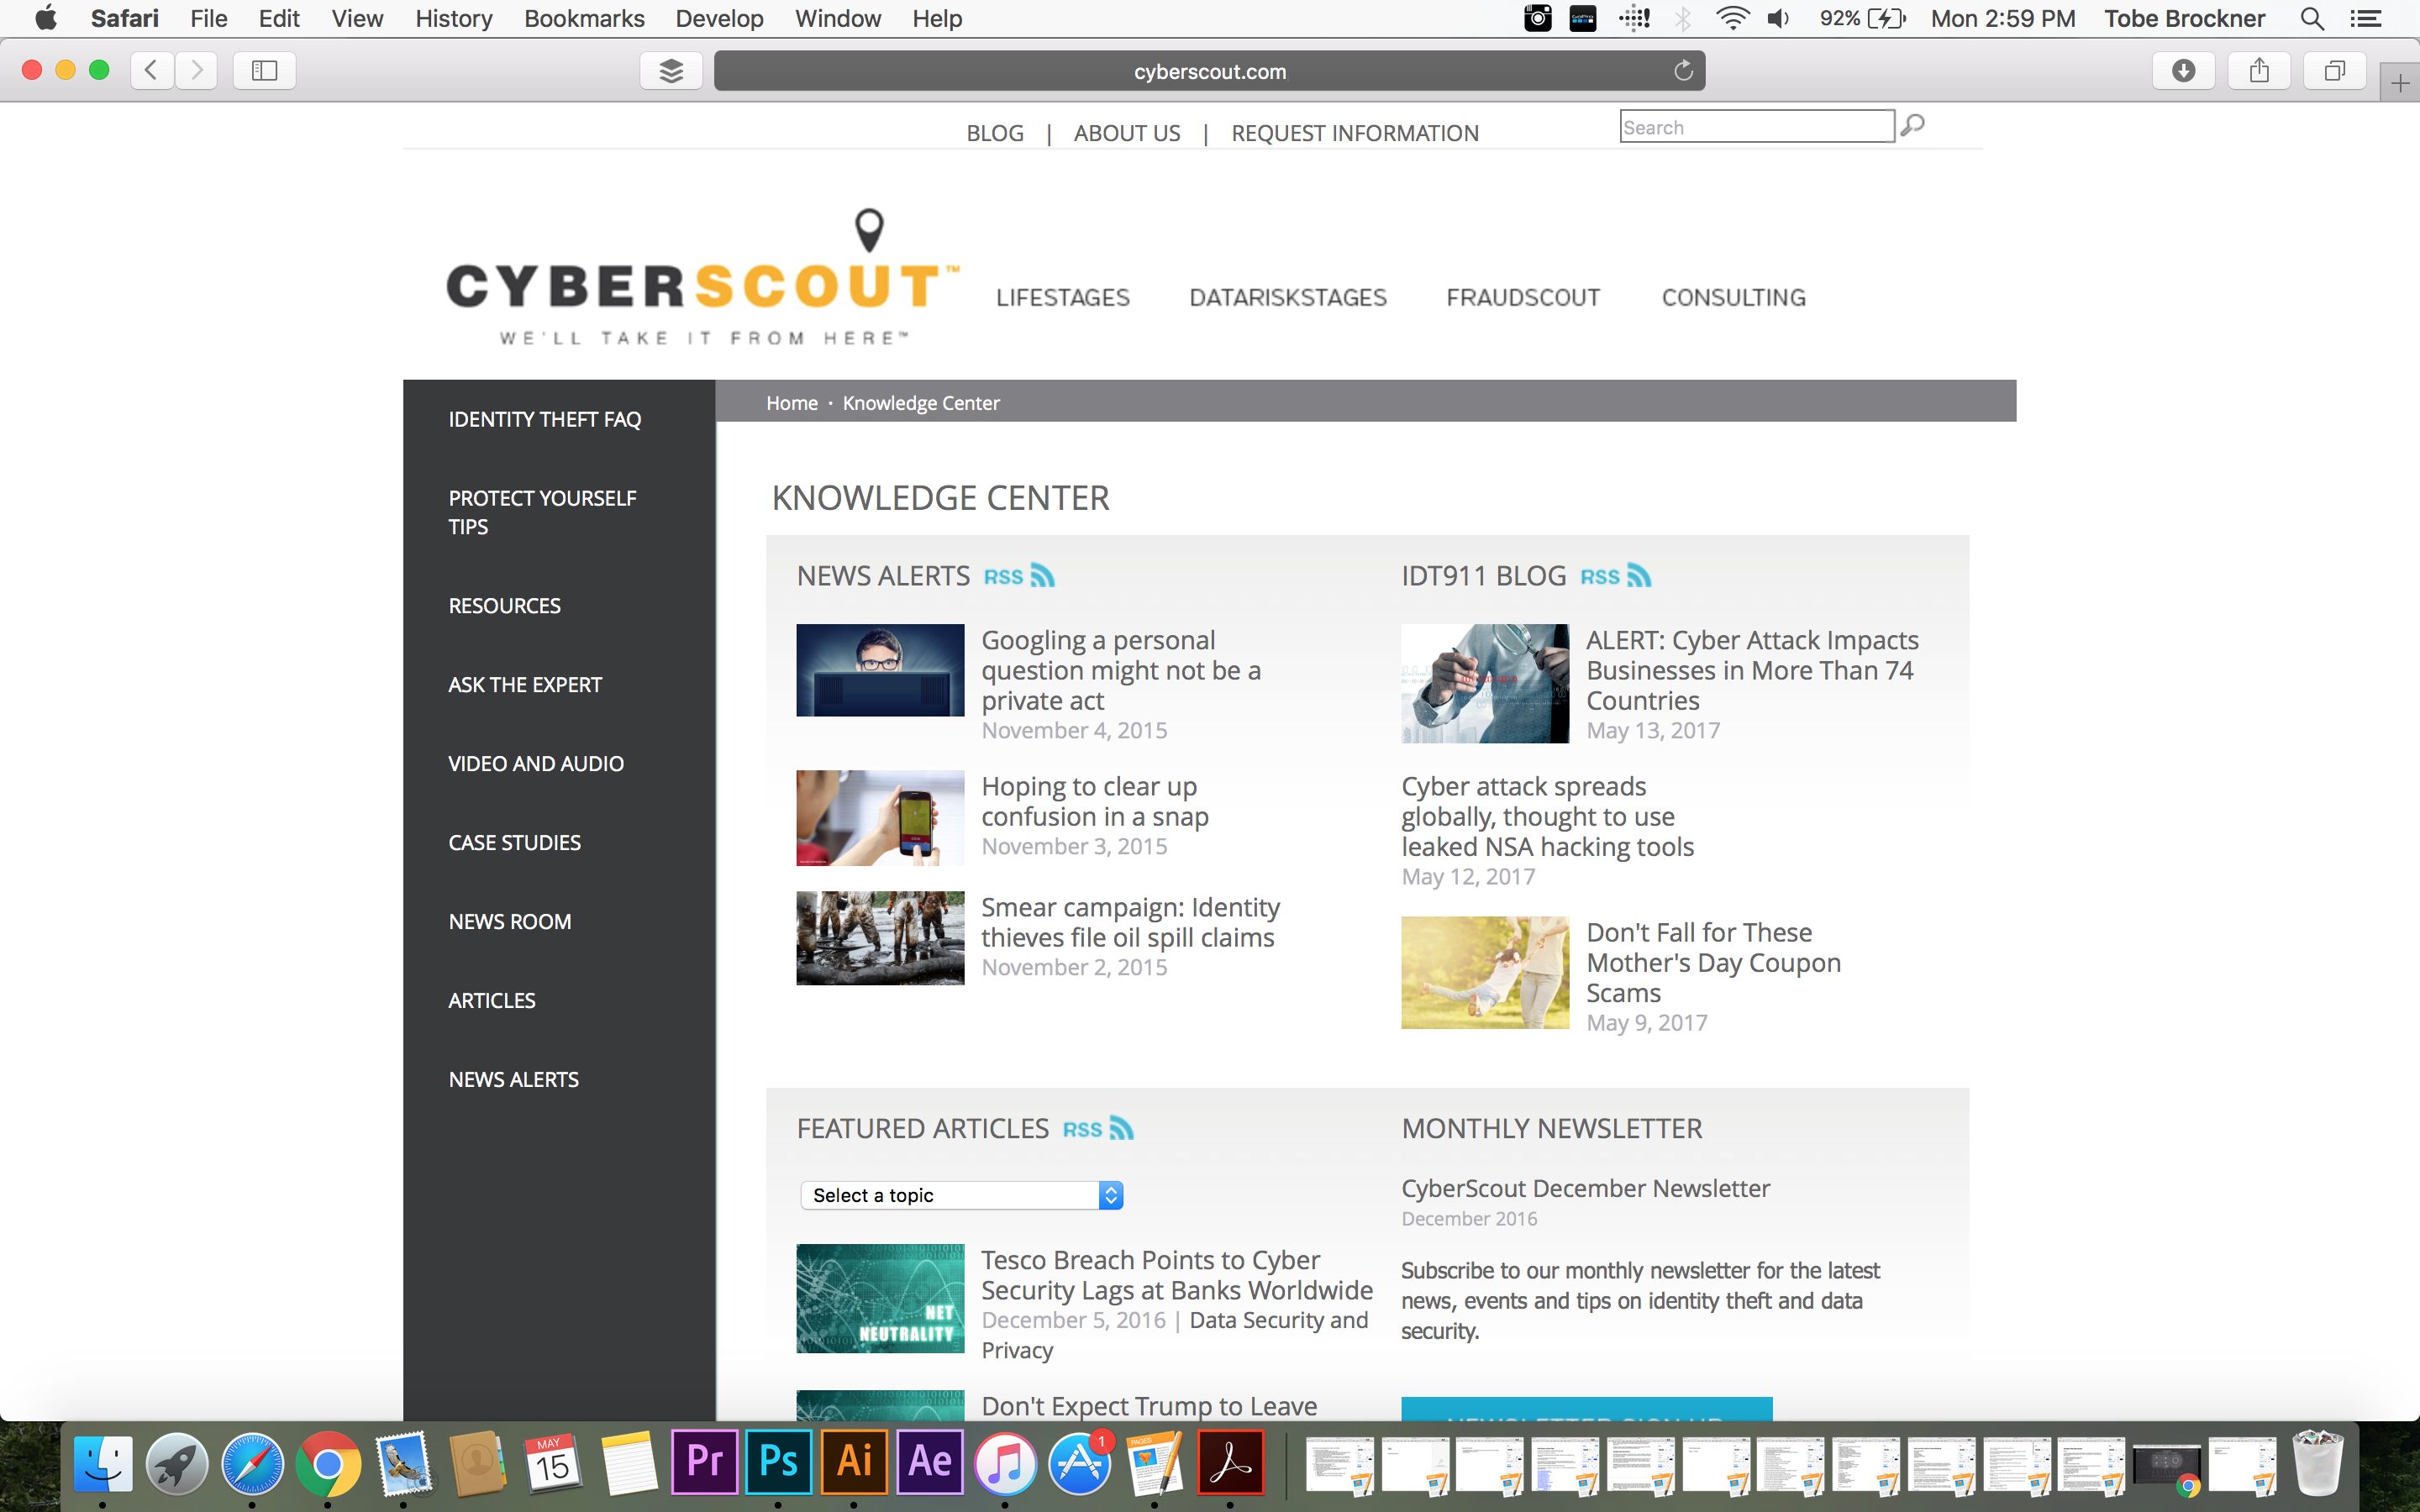
Task: Open CASE STUDIES in sidebar
Action: point(514,843)
